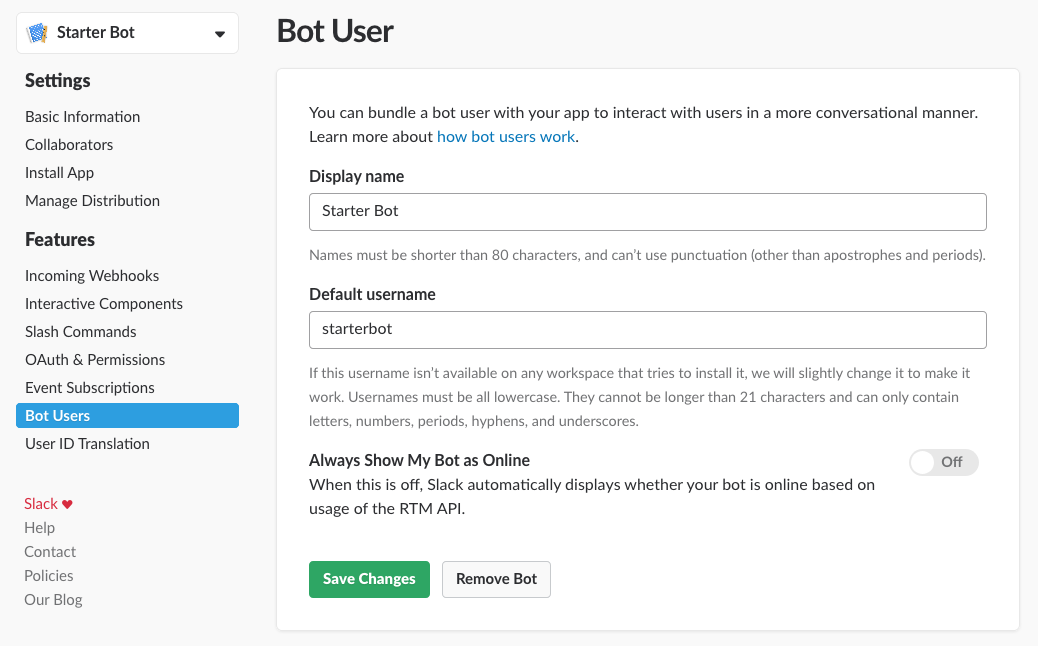Select Event Subscriptions in the sidebar
The width and height of the screenshot is (1038, 646).
(x=89, y=388)
